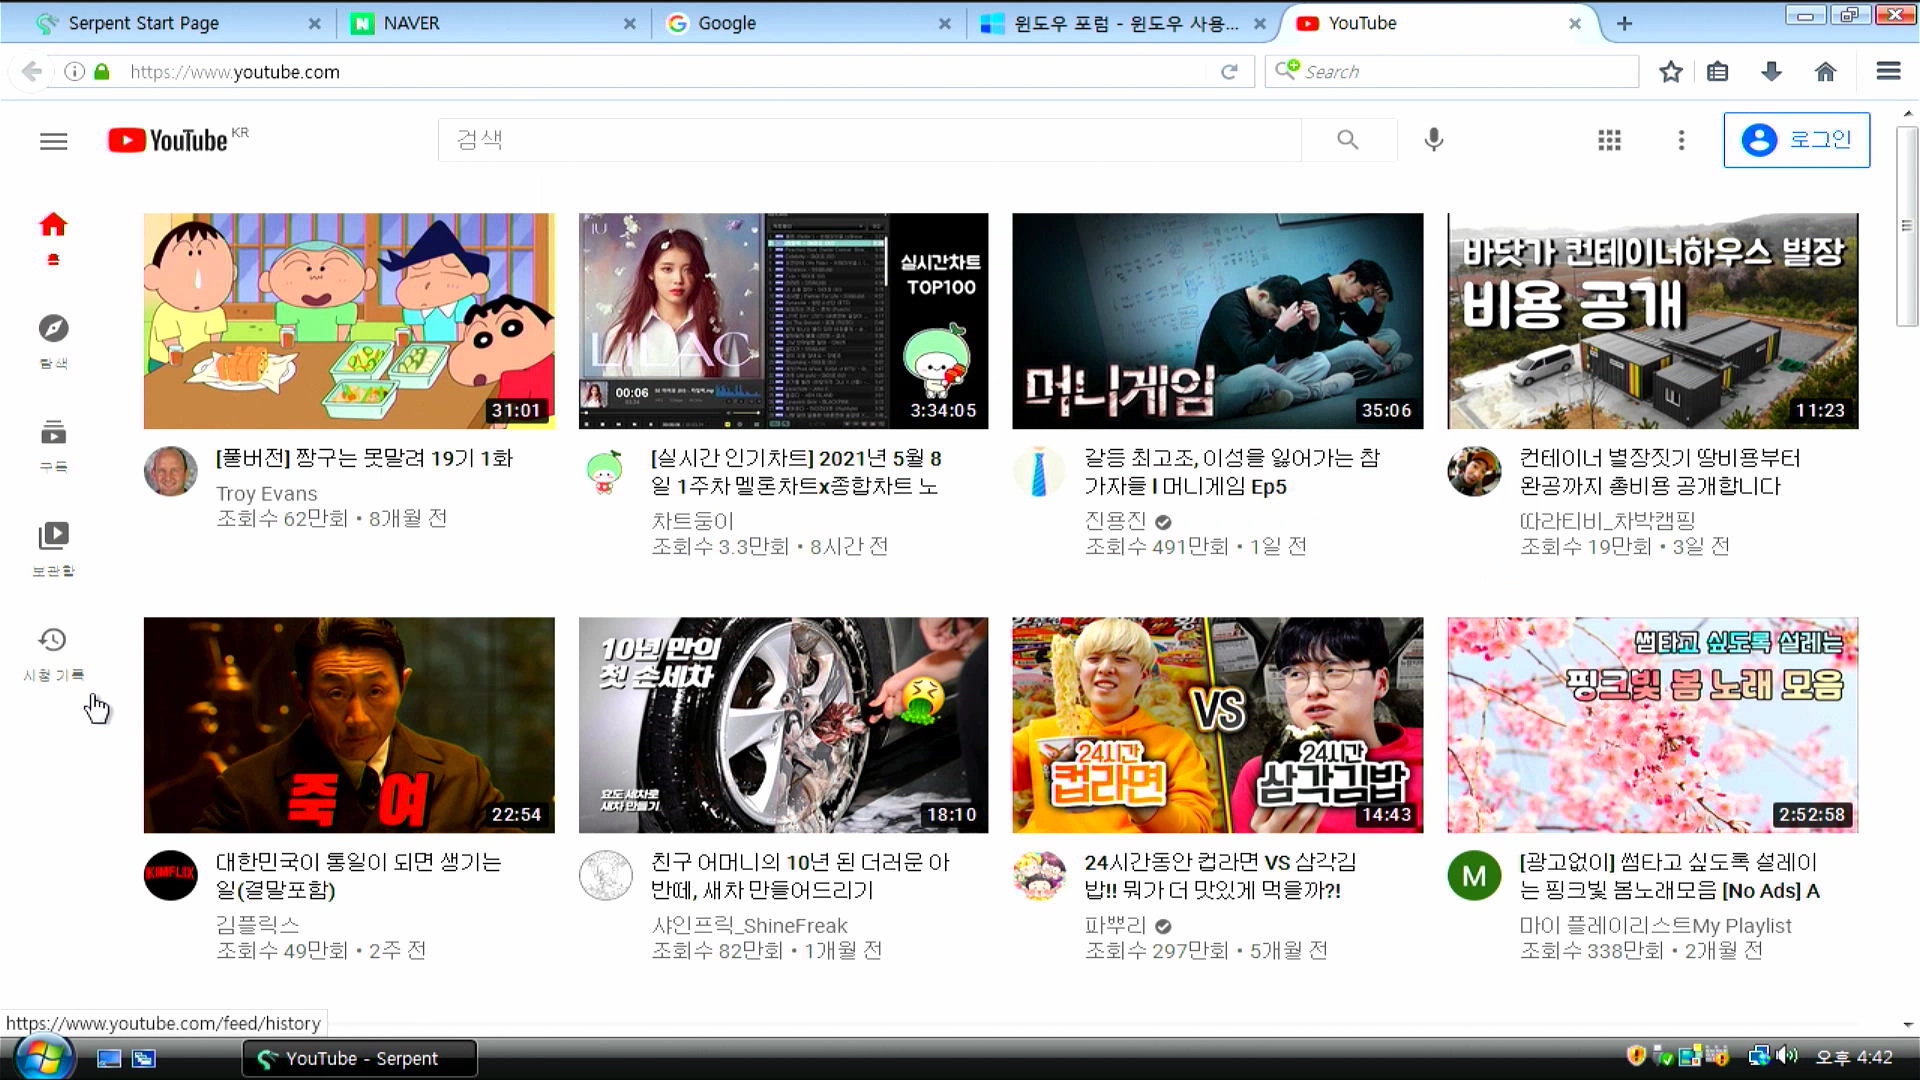Screen dimensions: 1920x1080
Task: Open the Explore compass sidebar icon
Action: point(53,329)
